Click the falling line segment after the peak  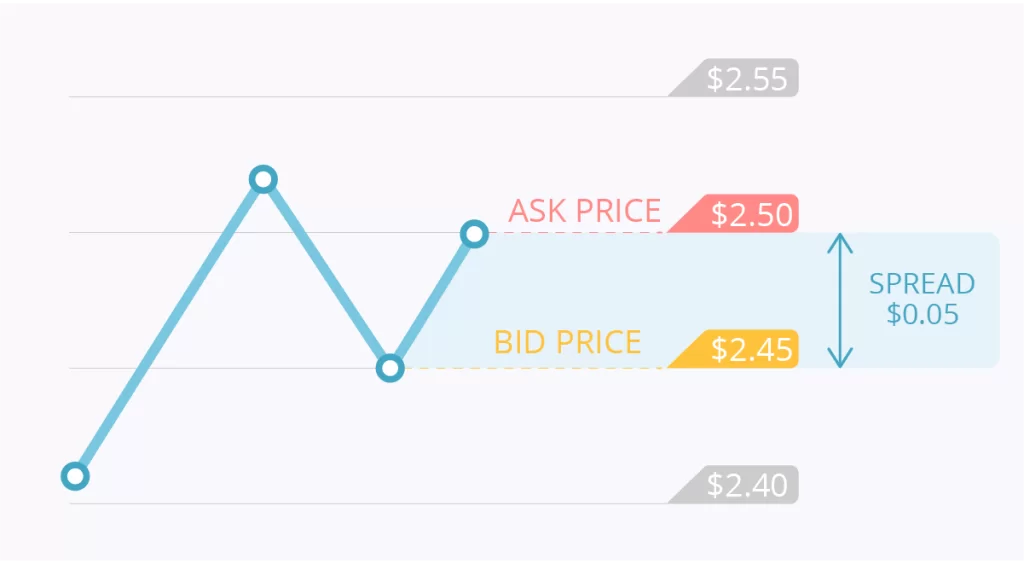[x=327, y=274]
